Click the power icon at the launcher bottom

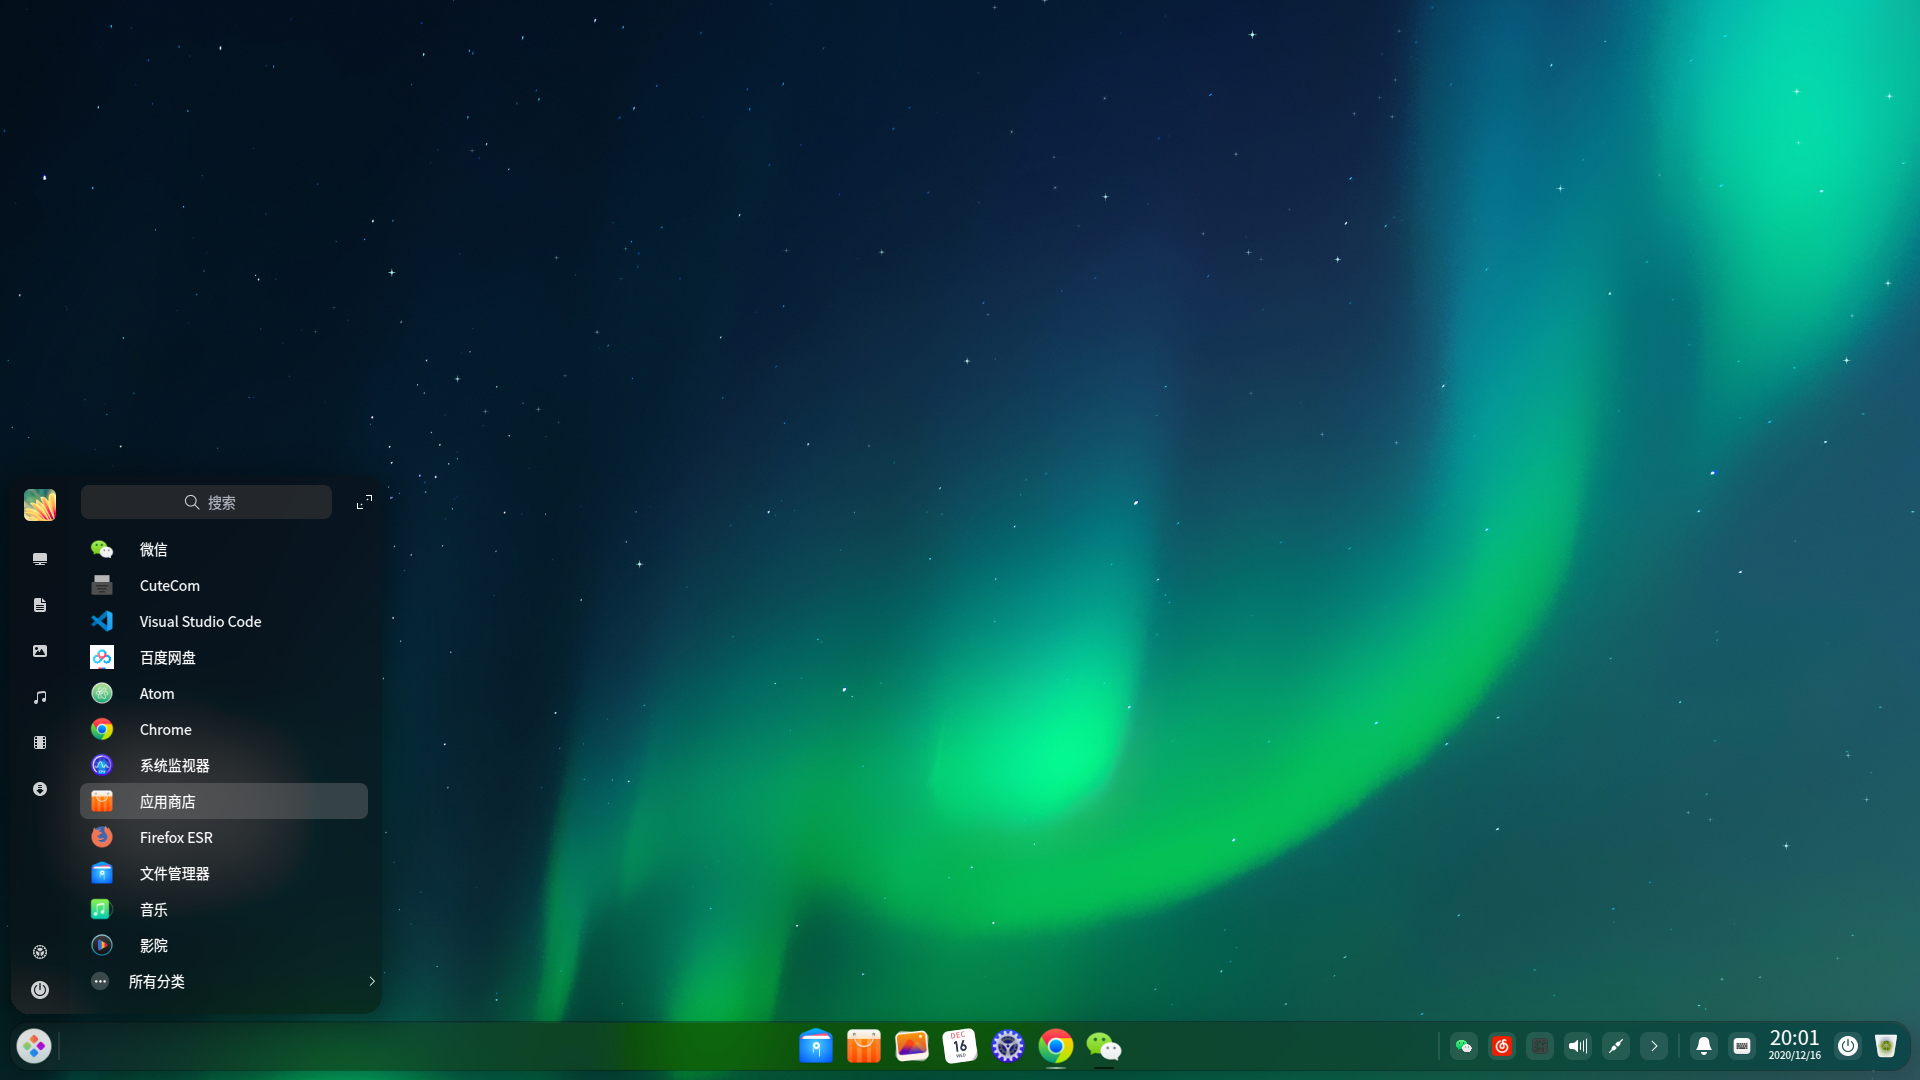tap(40, 989)
